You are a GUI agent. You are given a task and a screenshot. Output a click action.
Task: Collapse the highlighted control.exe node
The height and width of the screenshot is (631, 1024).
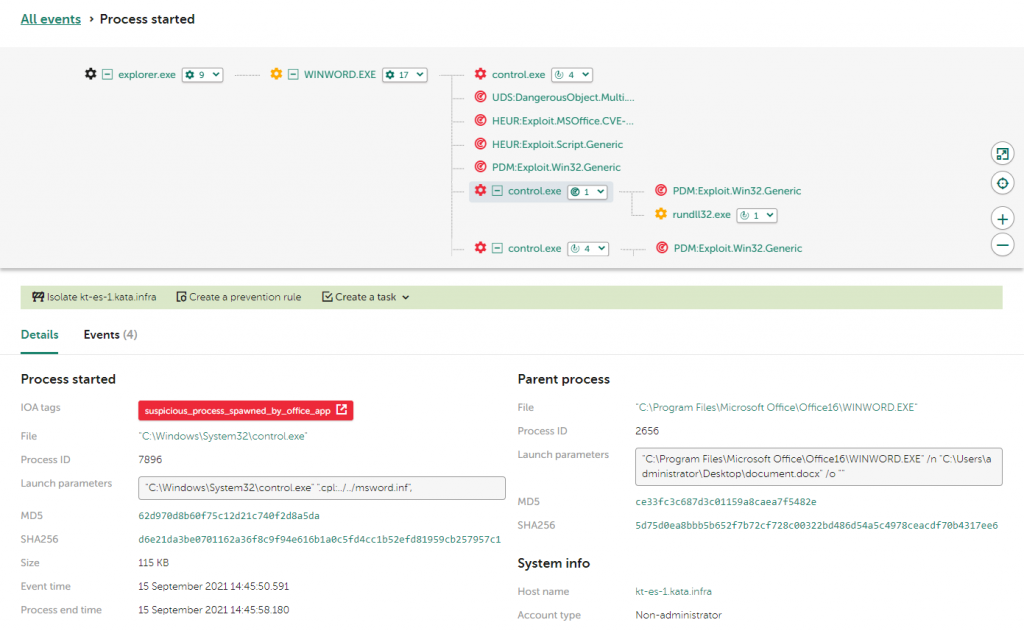tap(497, 191)
